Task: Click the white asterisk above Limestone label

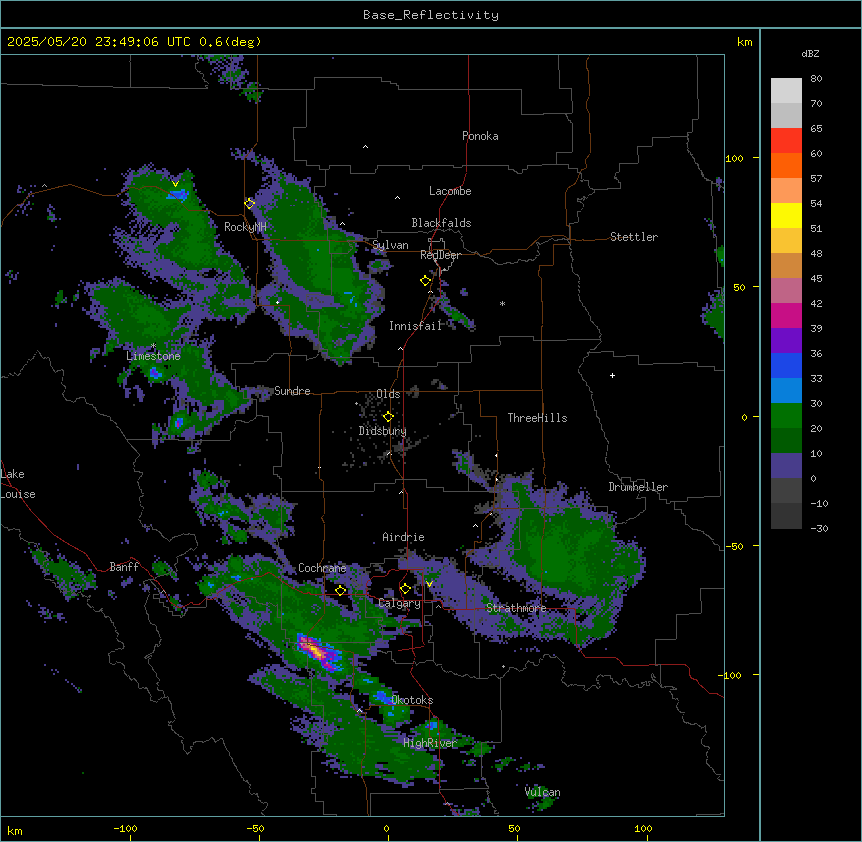Action: point(153,346)
